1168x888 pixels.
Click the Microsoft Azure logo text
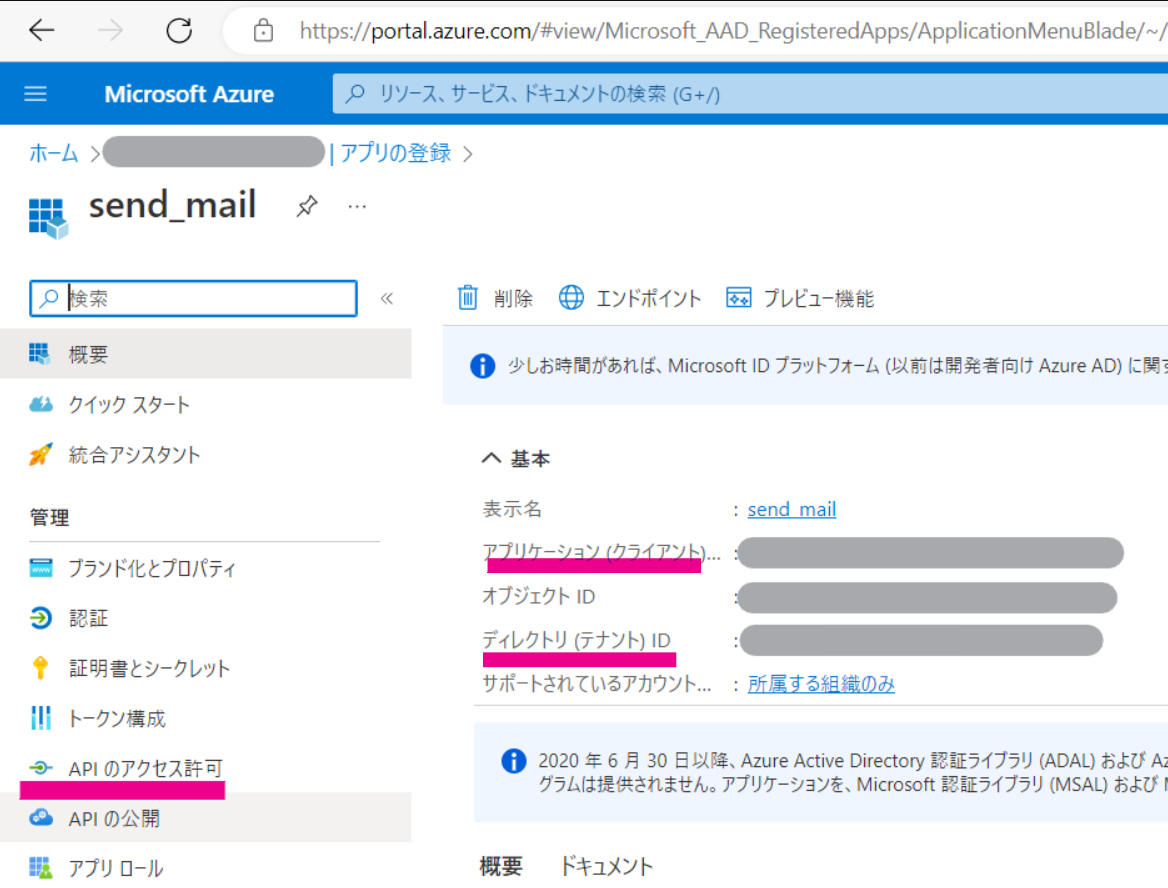189,94
